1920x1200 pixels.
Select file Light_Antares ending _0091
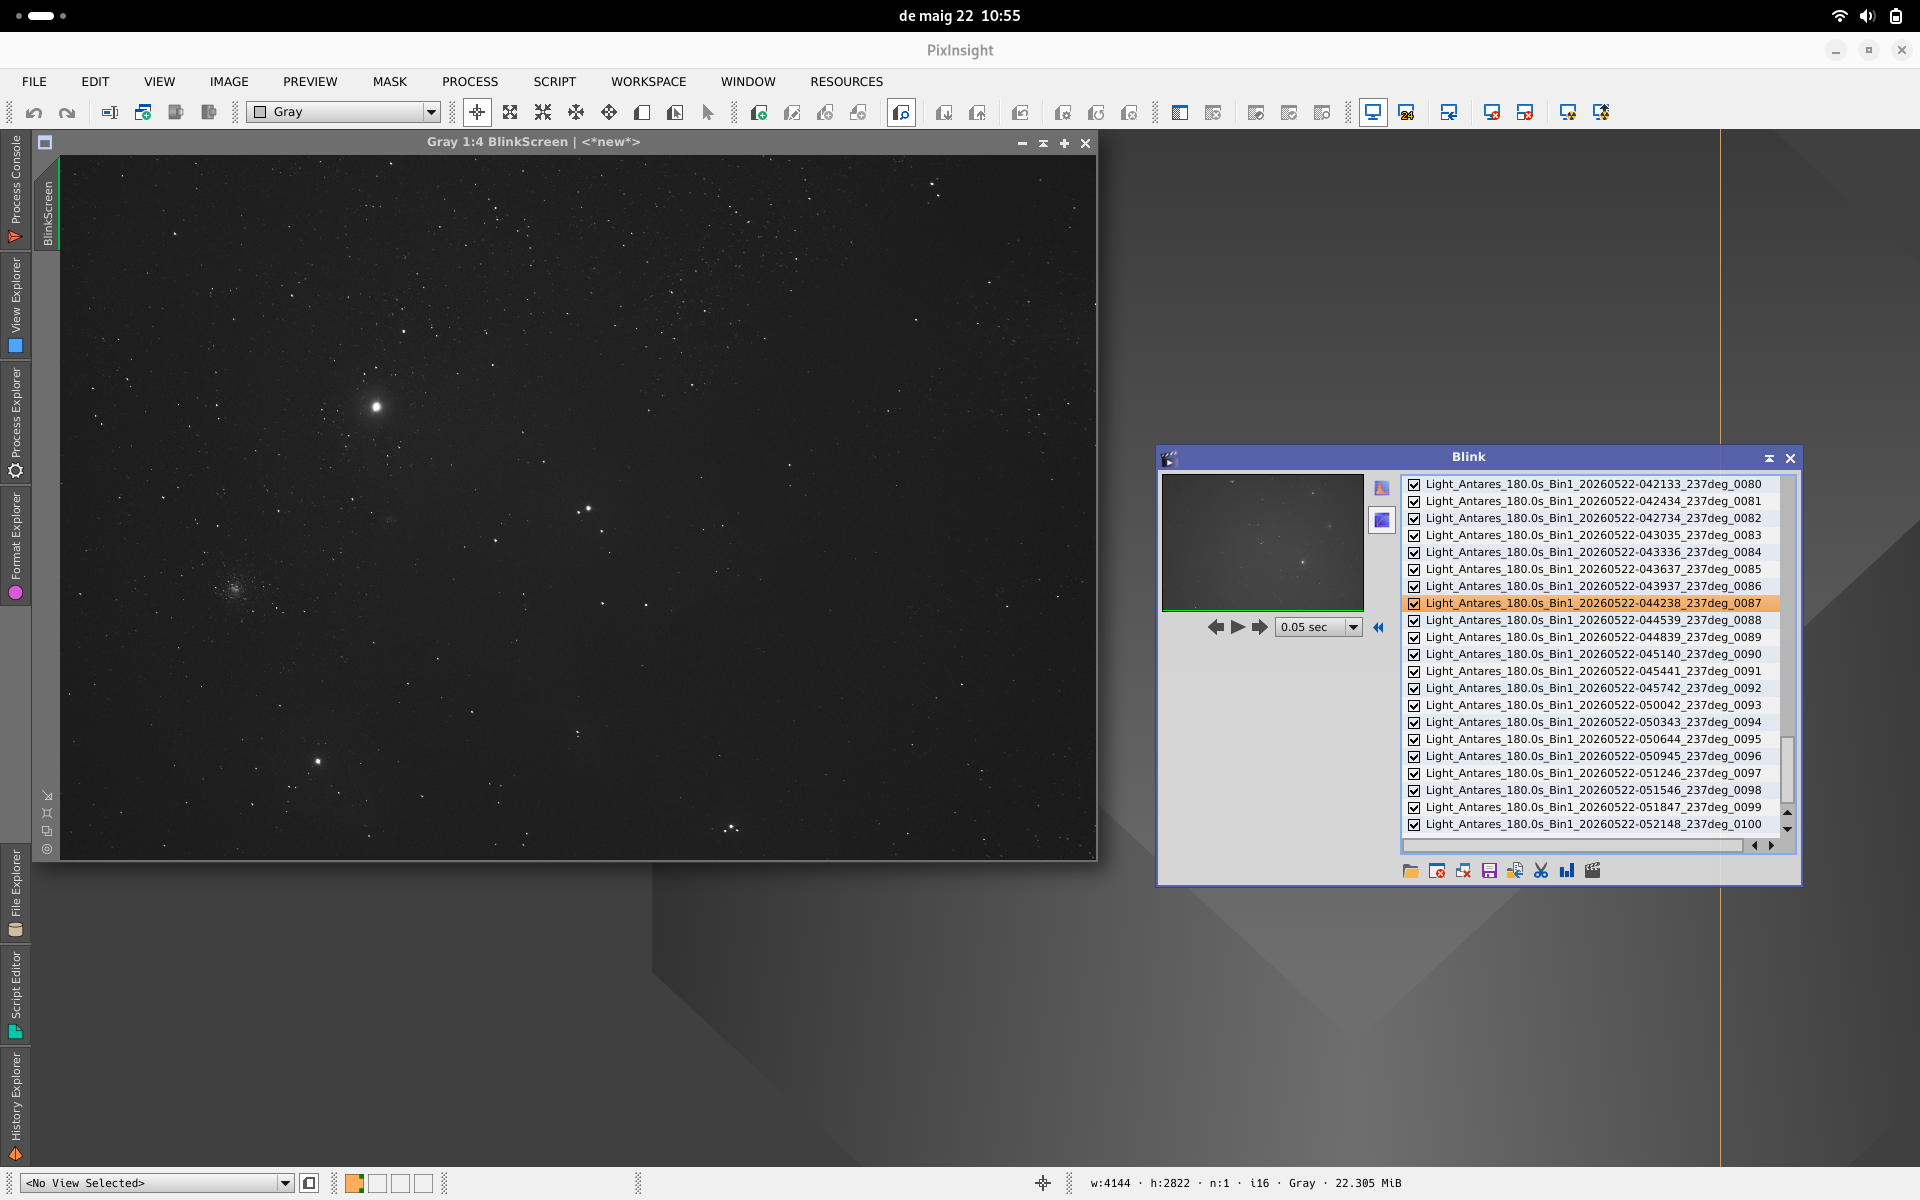coord(1593,672)
